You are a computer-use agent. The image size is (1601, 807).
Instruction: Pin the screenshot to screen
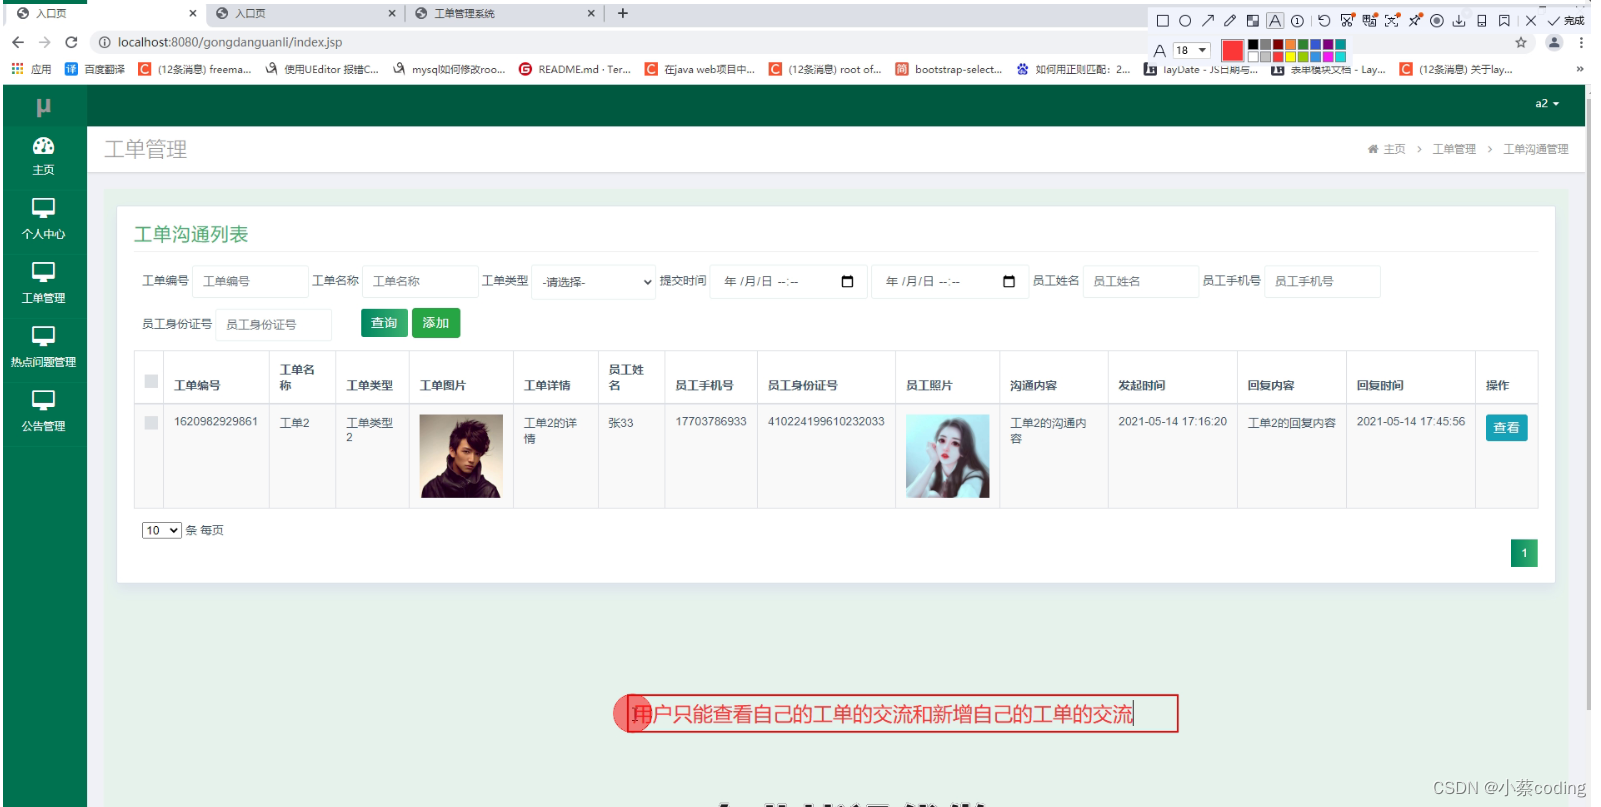point(1415,20)
